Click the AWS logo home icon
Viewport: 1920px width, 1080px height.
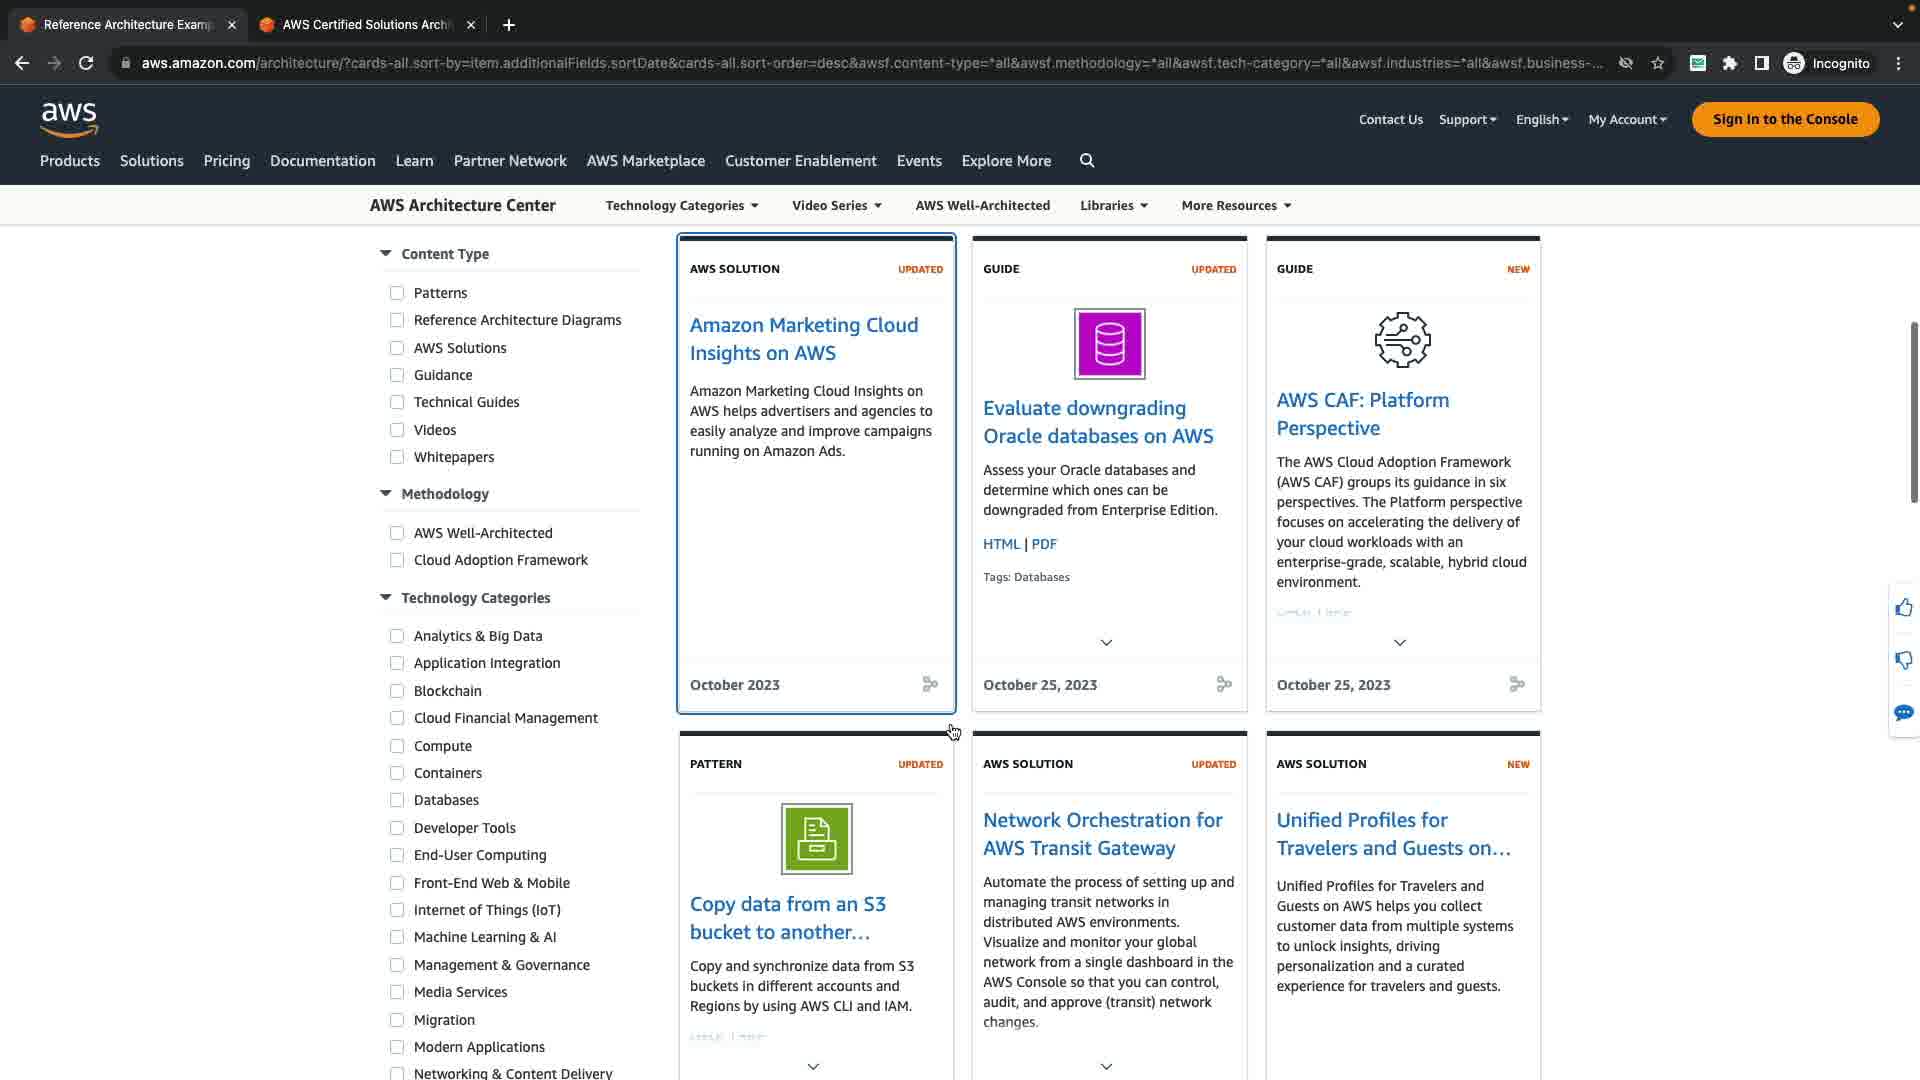tap(69, 119)
